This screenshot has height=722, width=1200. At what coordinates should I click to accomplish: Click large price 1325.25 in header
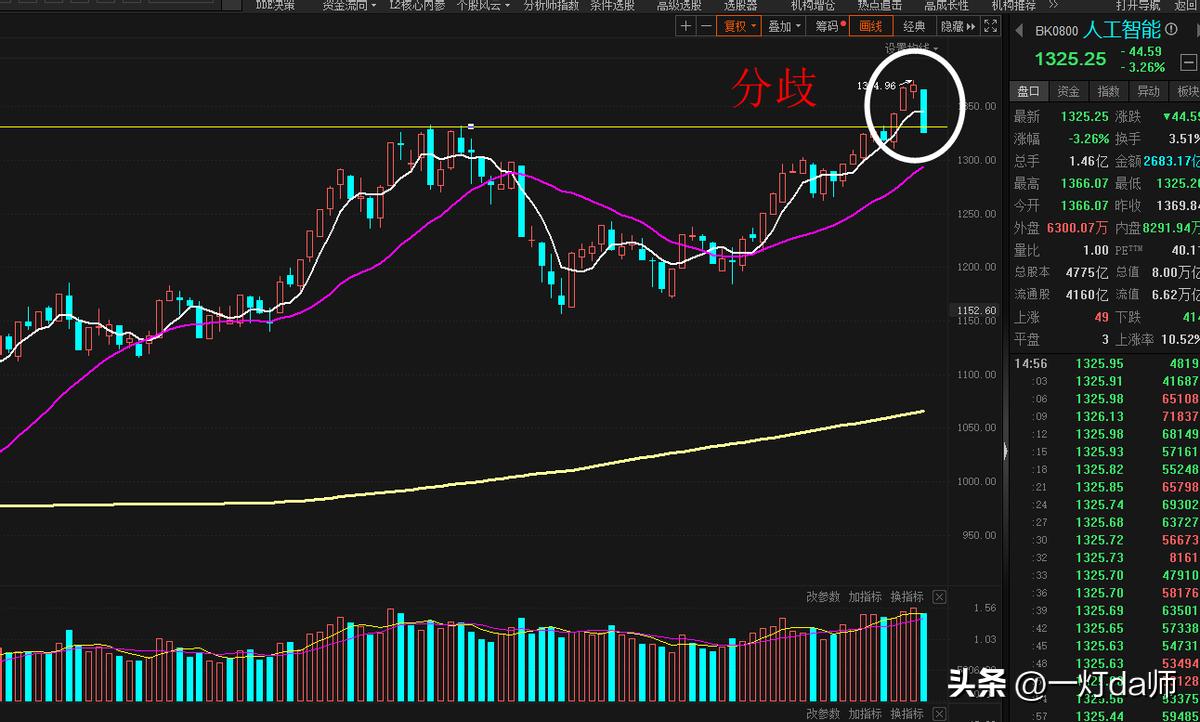tap(1071, 59)
